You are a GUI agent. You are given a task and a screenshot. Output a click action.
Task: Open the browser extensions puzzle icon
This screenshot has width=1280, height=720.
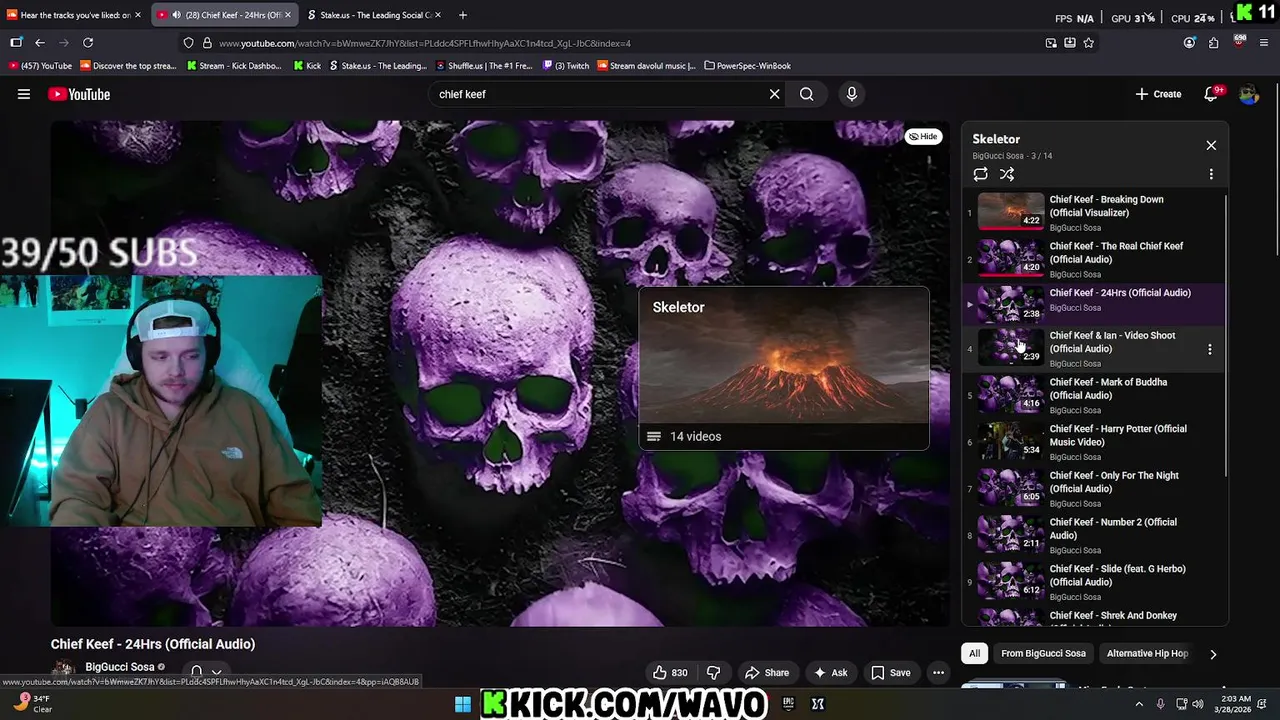pyautogui.click(x=1213, y=43)
